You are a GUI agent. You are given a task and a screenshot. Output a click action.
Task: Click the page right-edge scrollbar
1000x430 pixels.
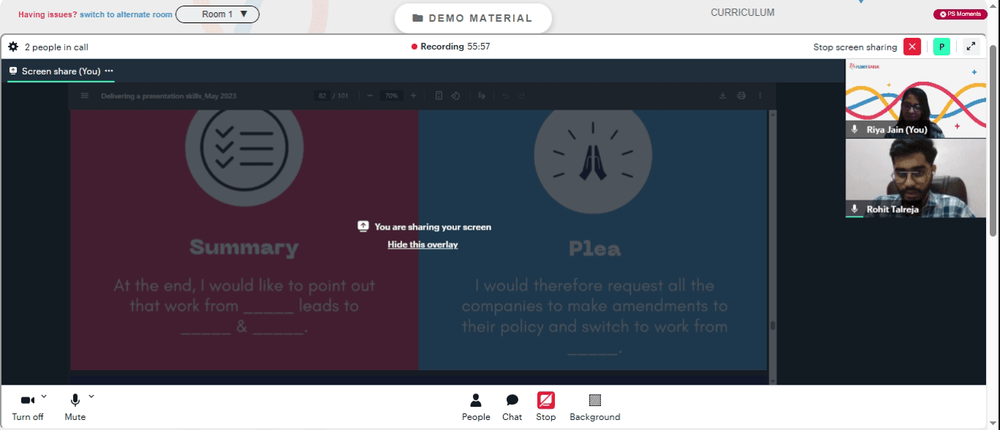pyautogui.click(x=993, y=140)
